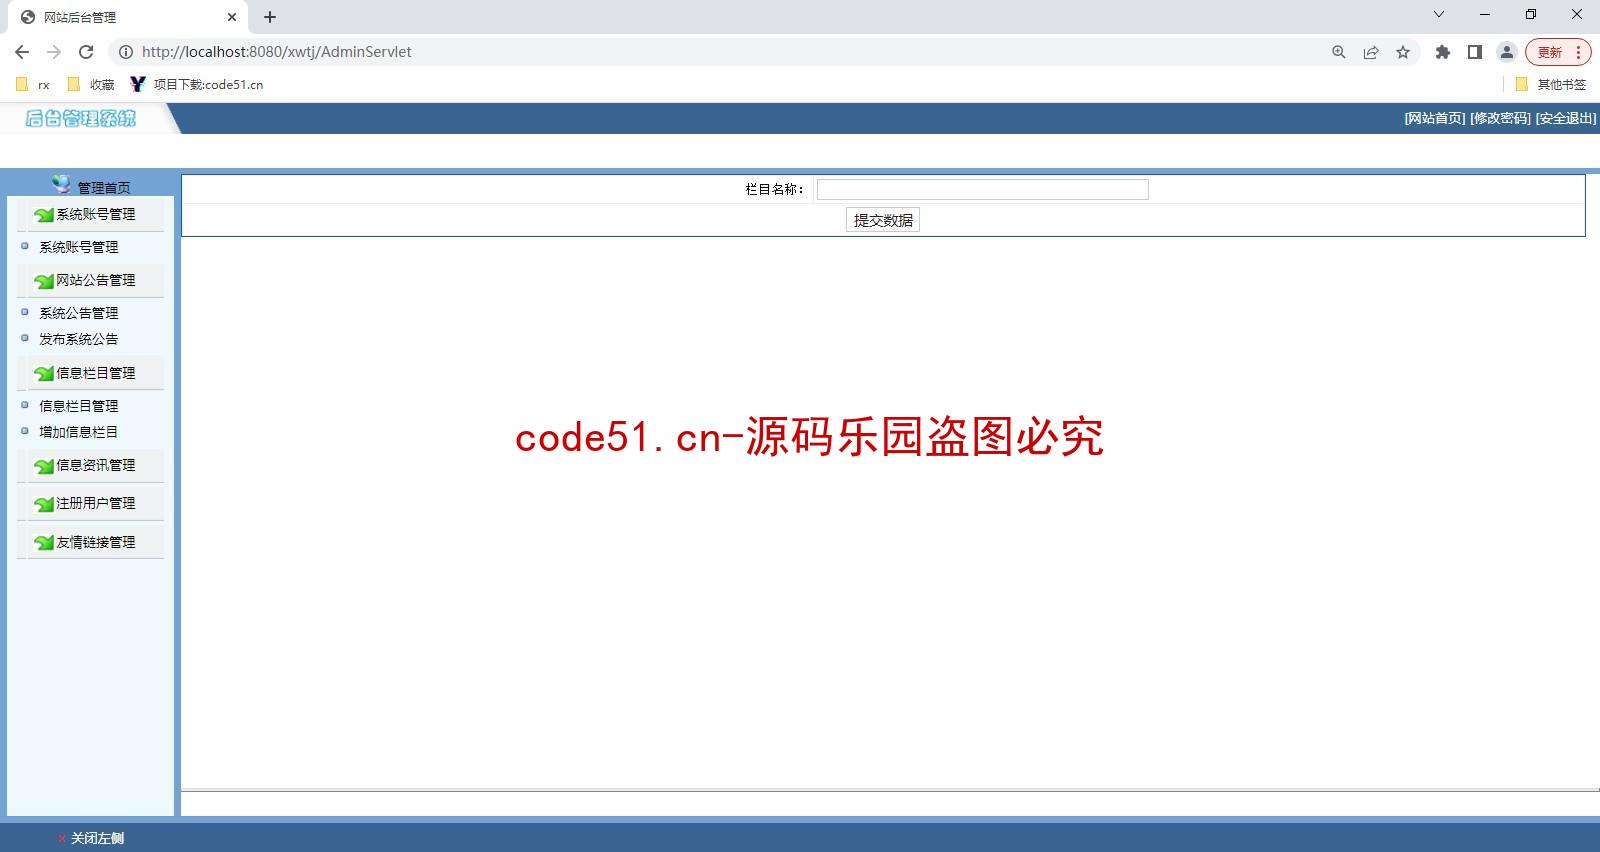The height and width of the screenshot is (852, 1600).
Task: Click the address bar URL
Action: tap(276, 52)
